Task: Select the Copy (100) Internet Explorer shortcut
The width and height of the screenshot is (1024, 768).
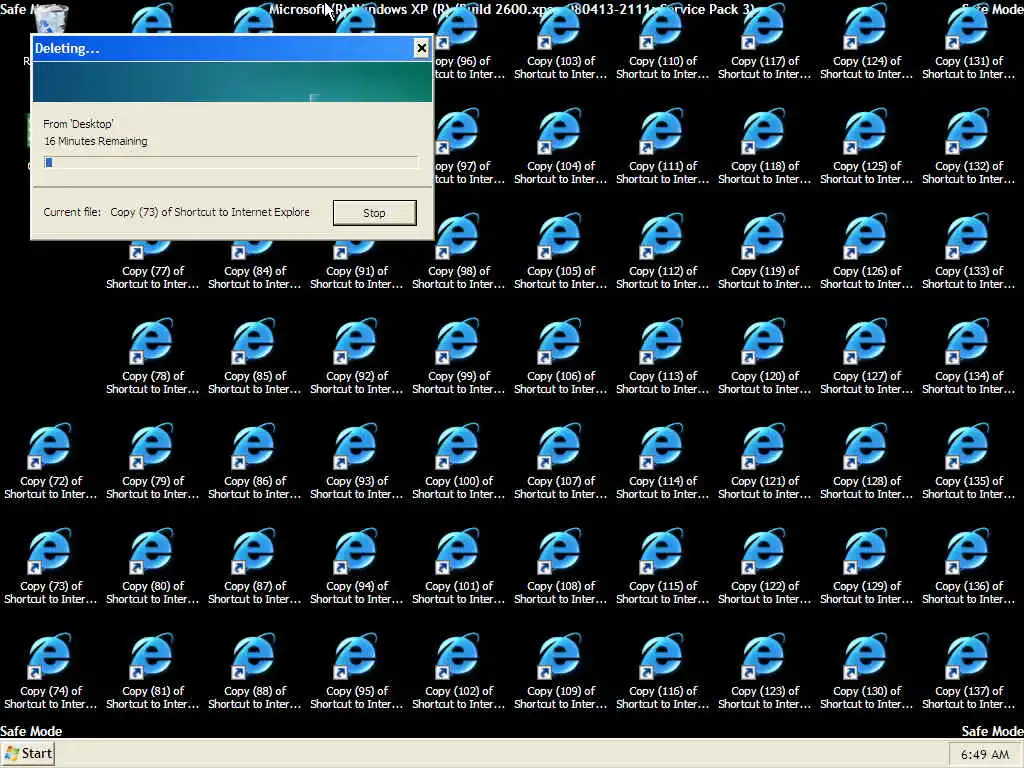Action: 458,462
